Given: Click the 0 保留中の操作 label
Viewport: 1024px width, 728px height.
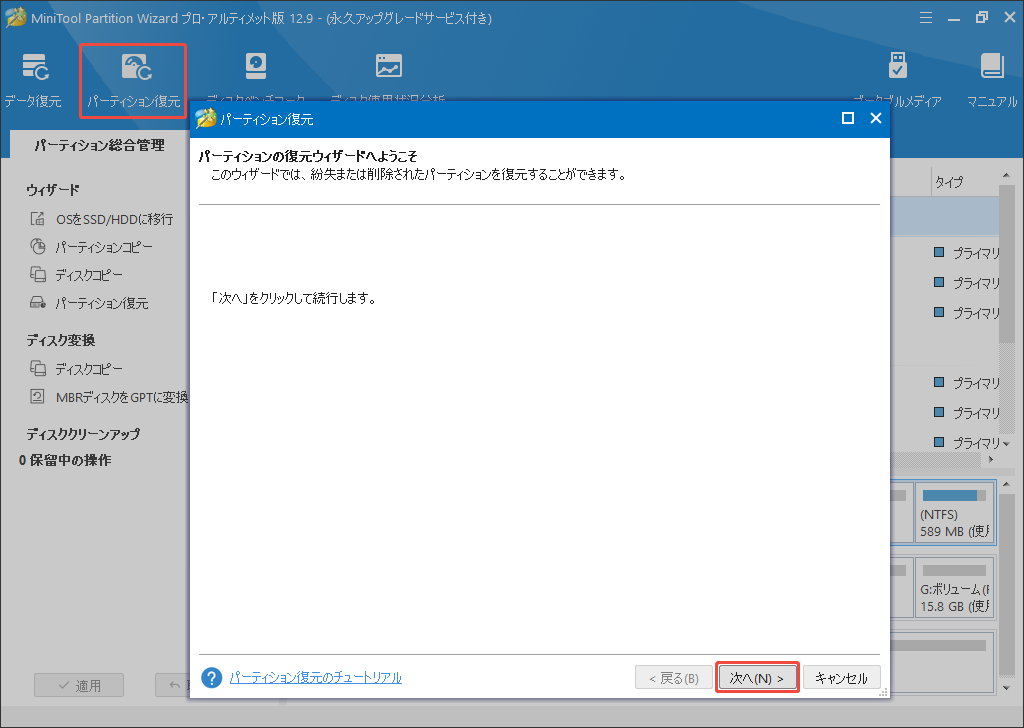Looking at the screenshot, I should 65,460.
